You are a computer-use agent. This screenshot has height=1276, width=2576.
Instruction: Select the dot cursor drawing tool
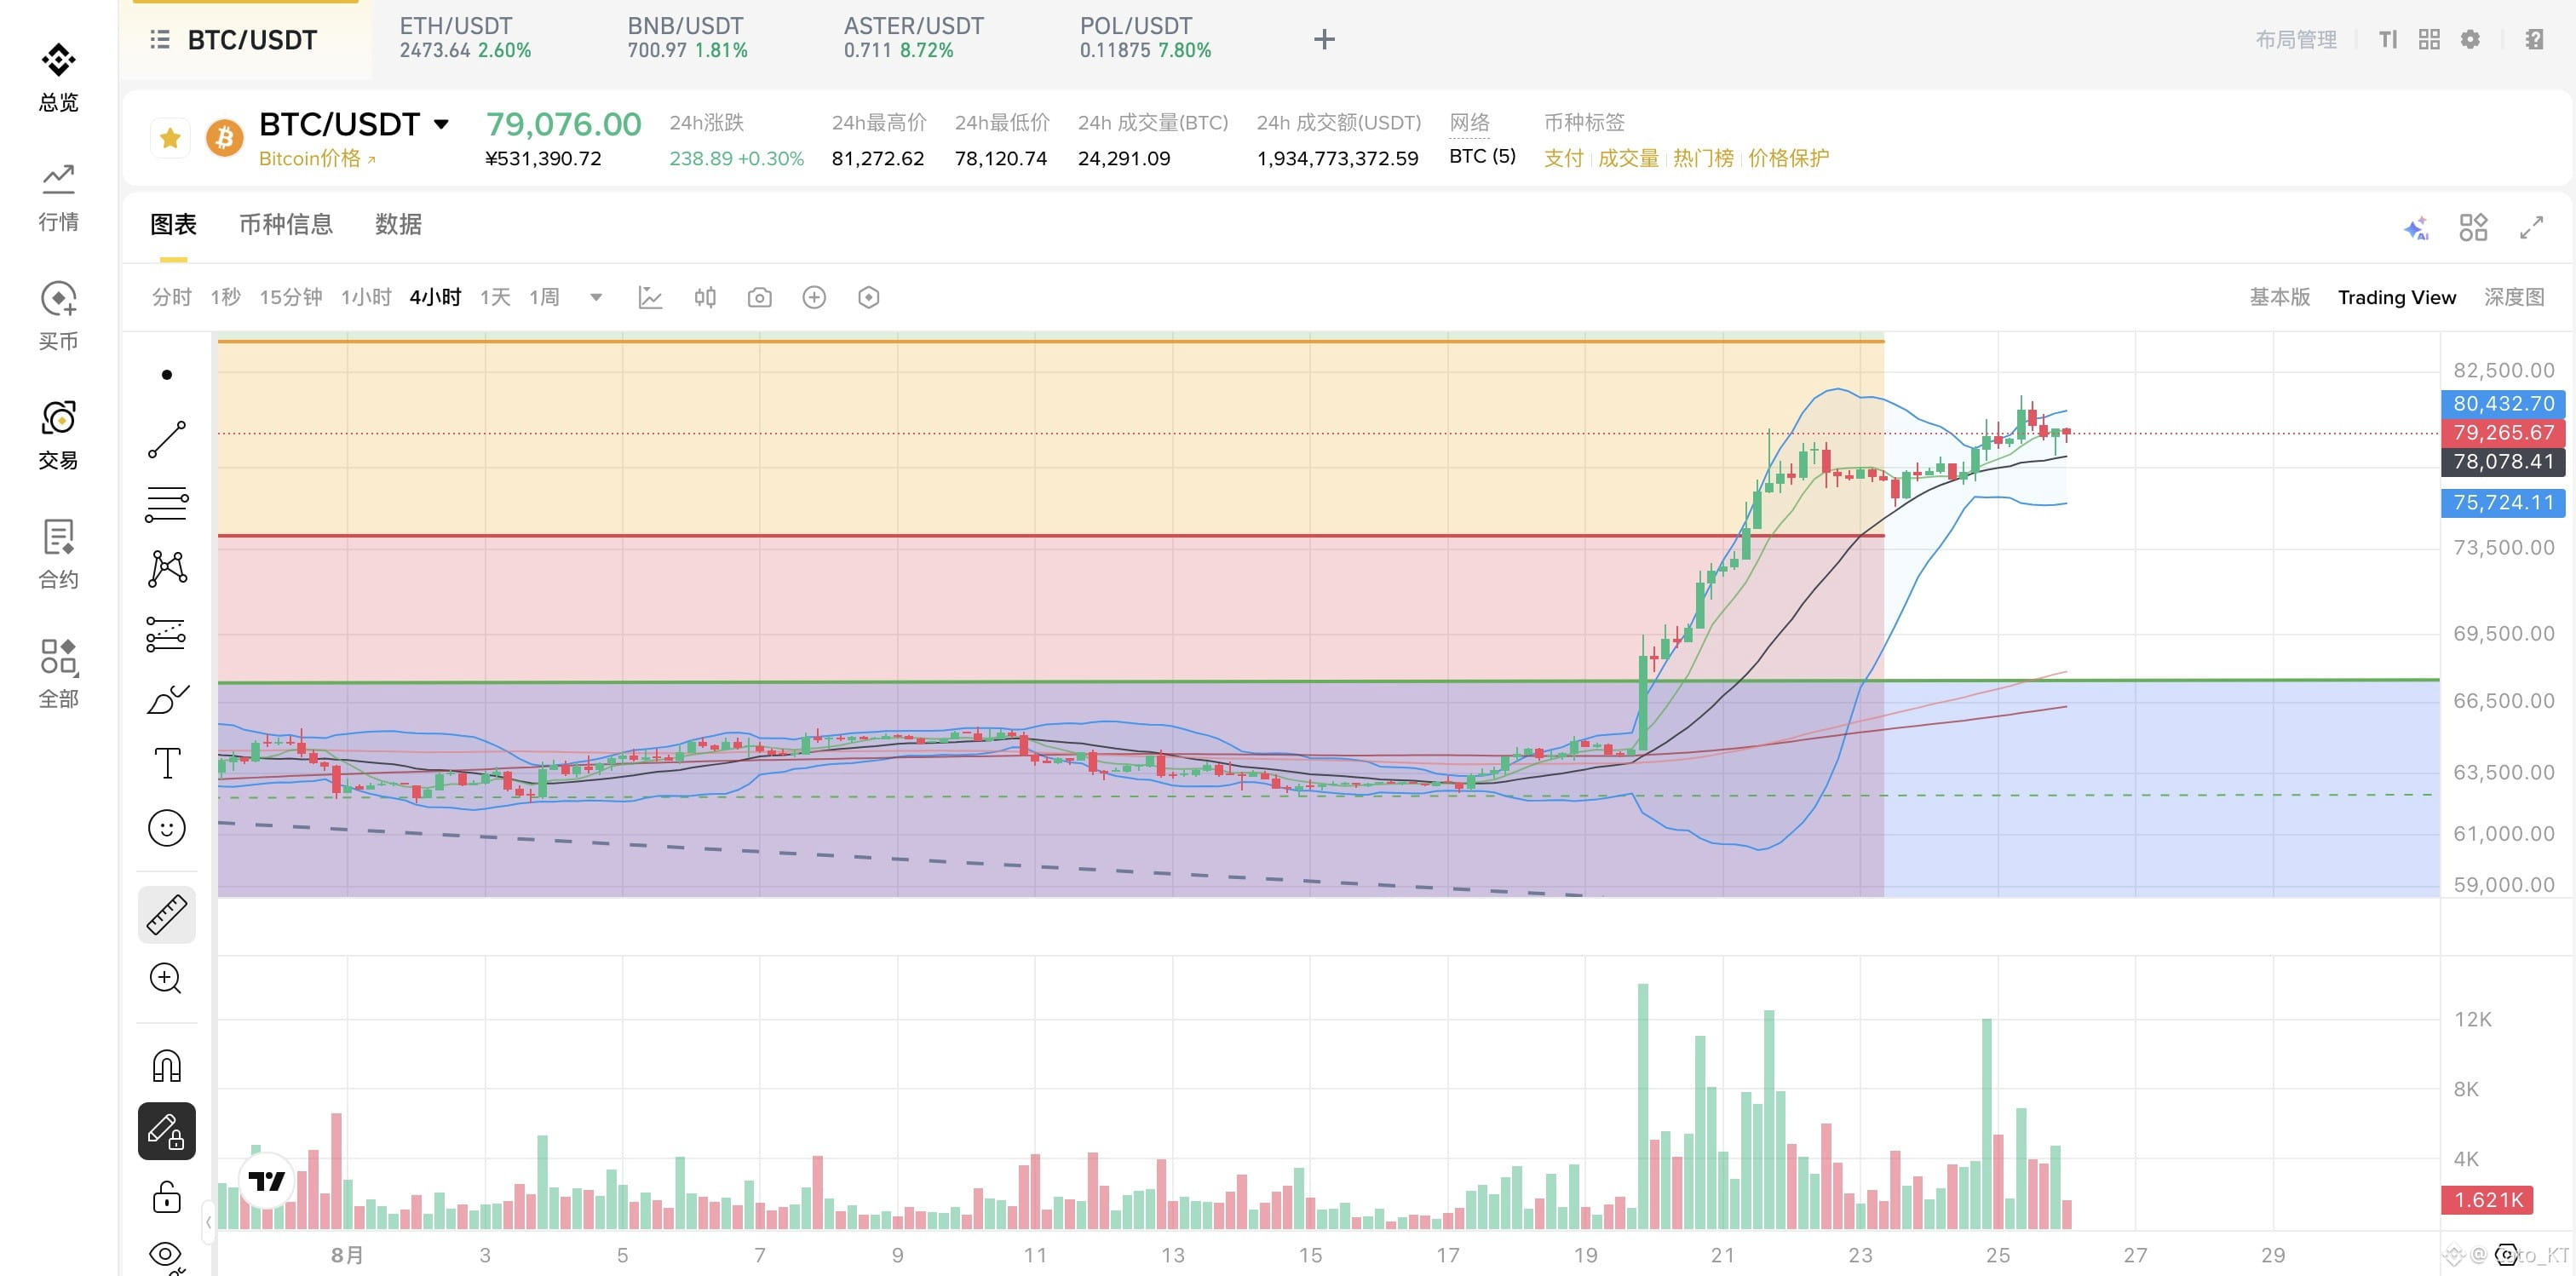(x=166, y=375)
